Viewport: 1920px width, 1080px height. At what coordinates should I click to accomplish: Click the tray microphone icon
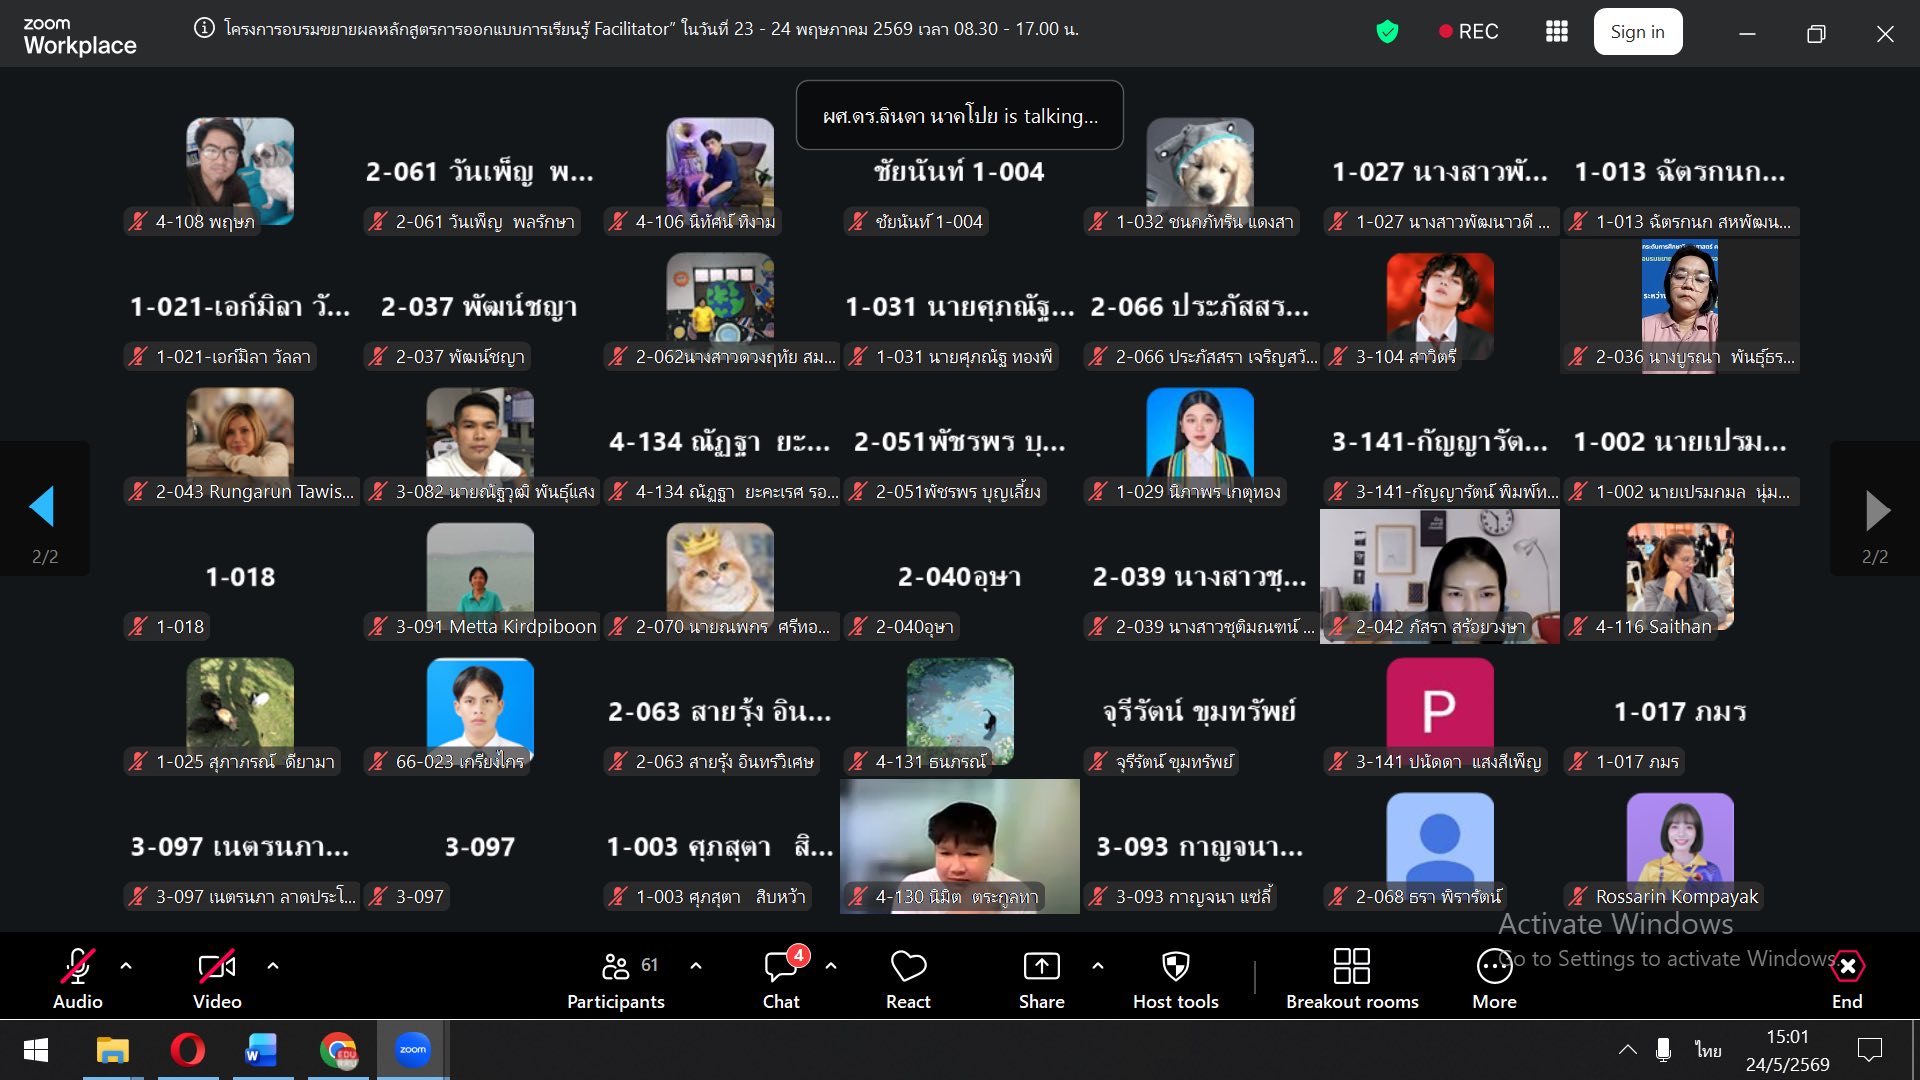[1663, 1050]
